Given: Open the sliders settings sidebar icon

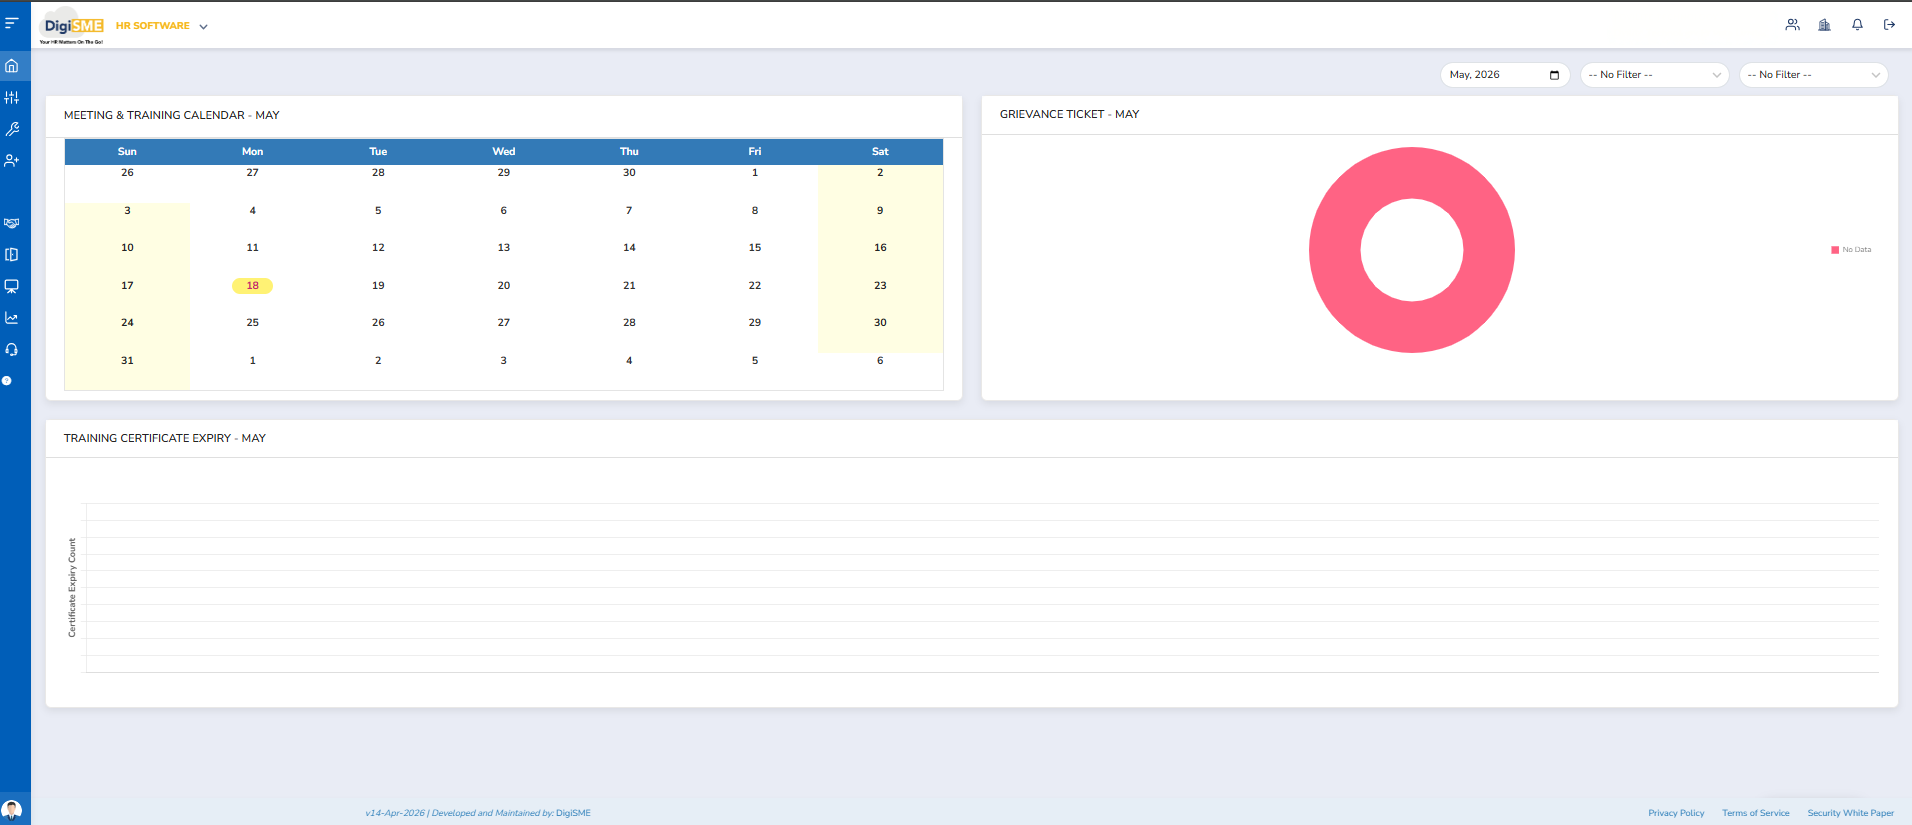Looking at the screenshot, I should point(12,97).
